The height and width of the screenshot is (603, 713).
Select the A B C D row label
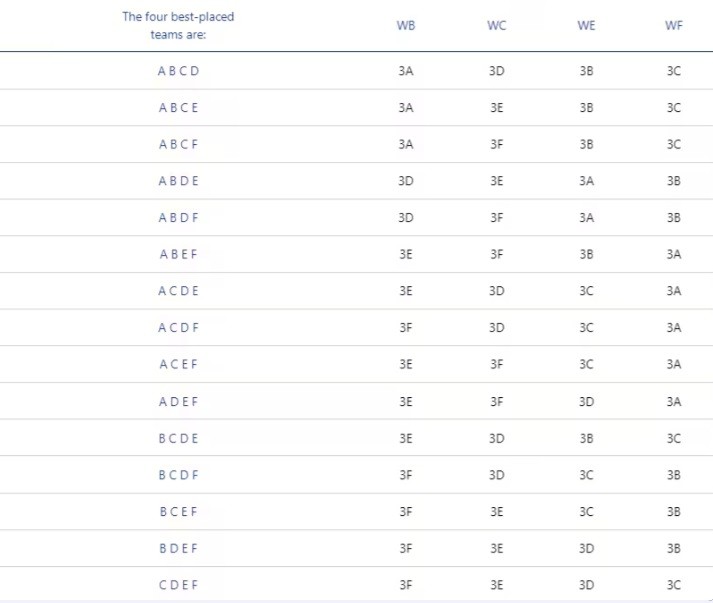click(178, 71)
